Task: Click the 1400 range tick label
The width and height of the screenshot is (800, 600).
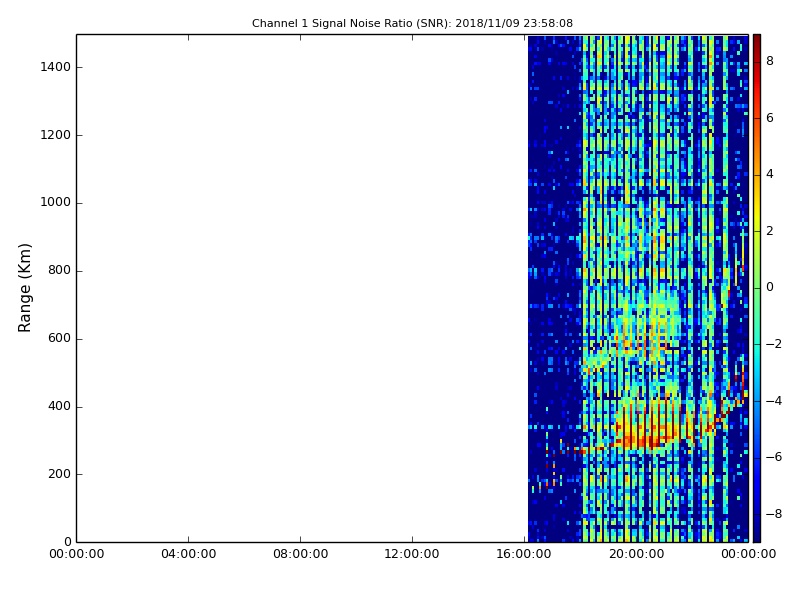Action: click(56, 67)
